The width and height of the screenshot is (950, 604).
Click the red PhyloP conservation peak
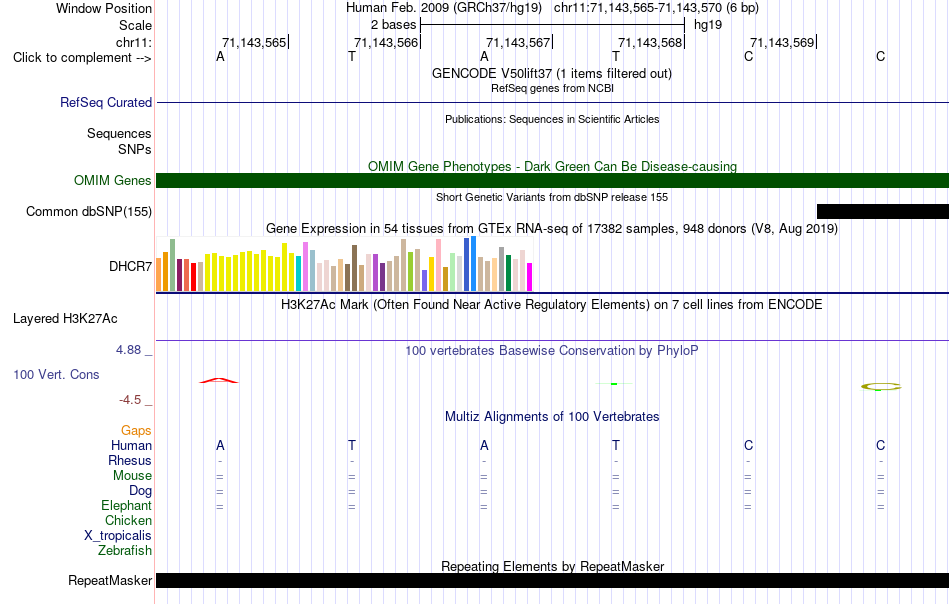click(219, 380)
